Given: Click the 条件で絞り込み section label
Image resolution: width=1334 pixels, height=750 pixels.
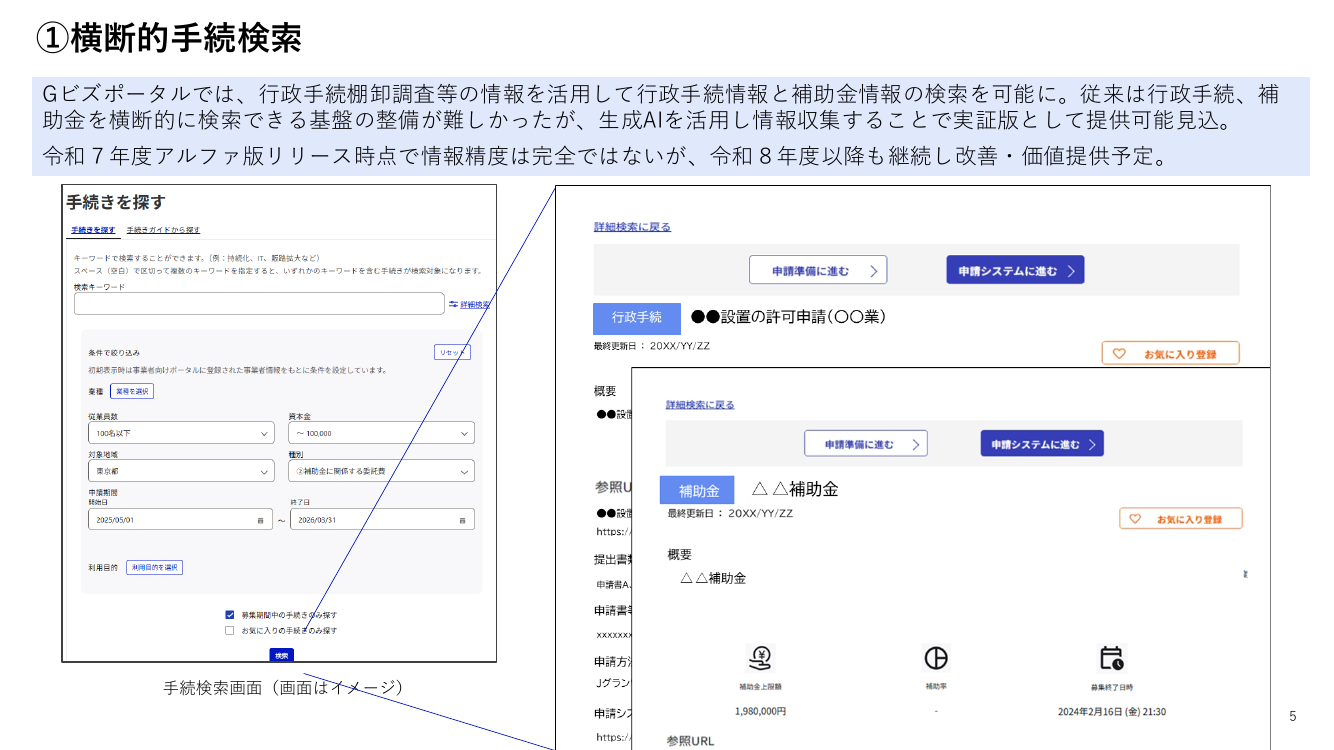Looking at the screenshot, I should (114, 353).
